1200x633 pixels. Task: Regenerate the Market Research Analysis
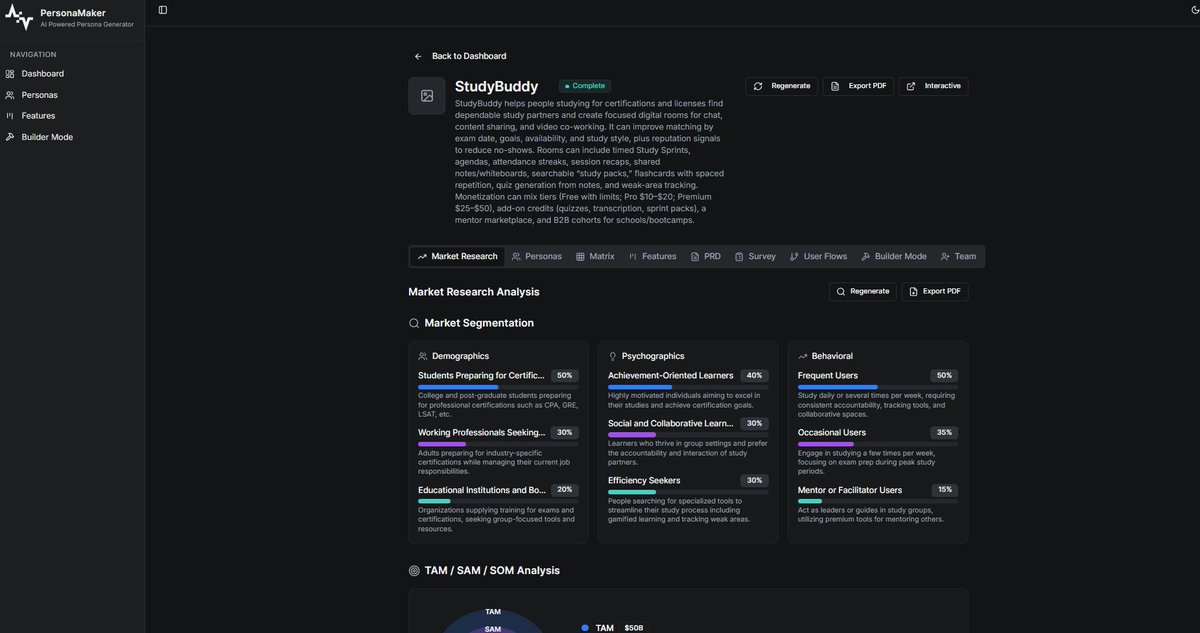point(862,292)
